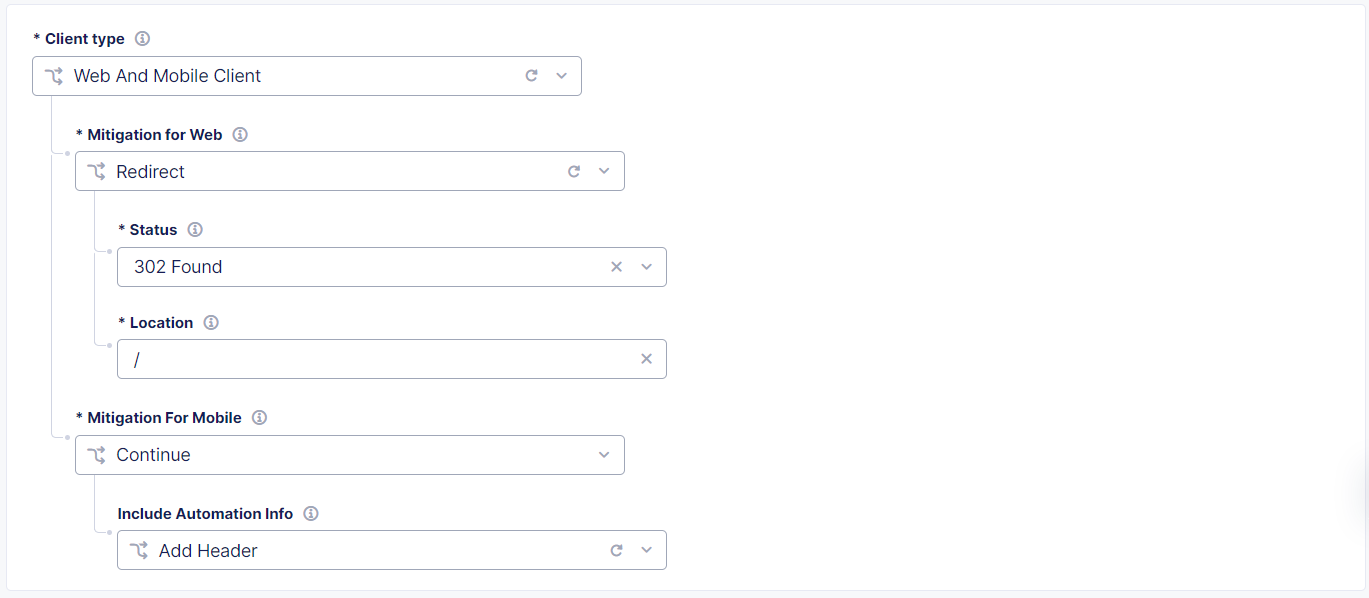Click the Web And Mobile Client box

tap(280, 76)
